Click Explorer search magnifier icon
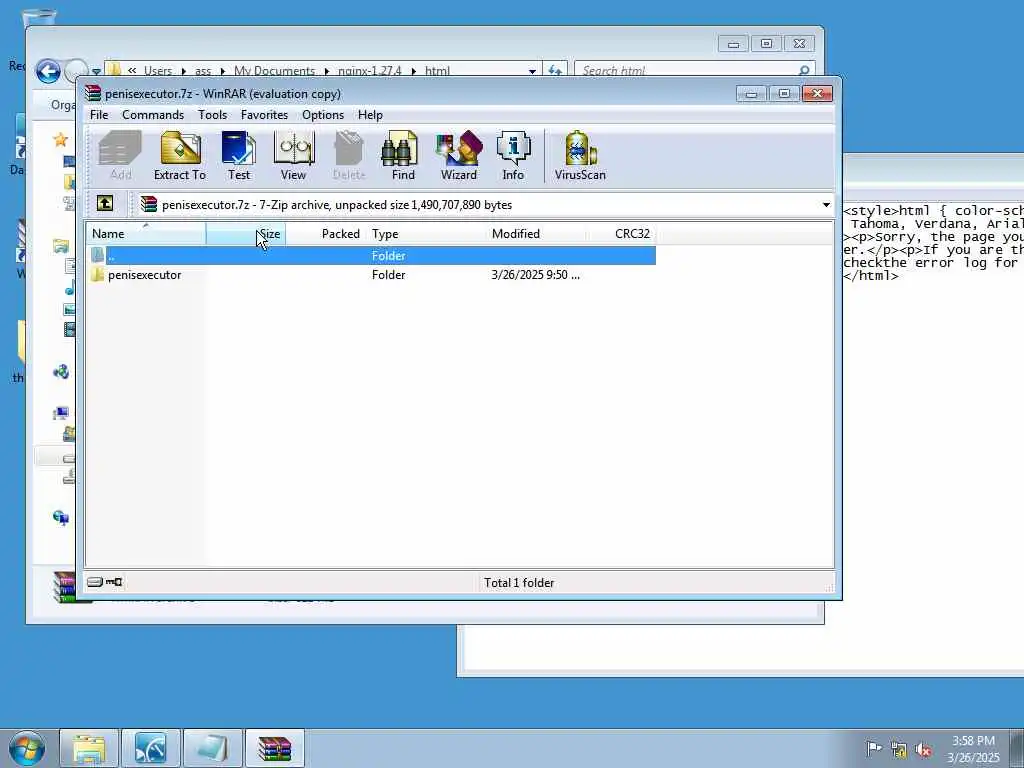1024x768 pixels. (x=804, y=71)
